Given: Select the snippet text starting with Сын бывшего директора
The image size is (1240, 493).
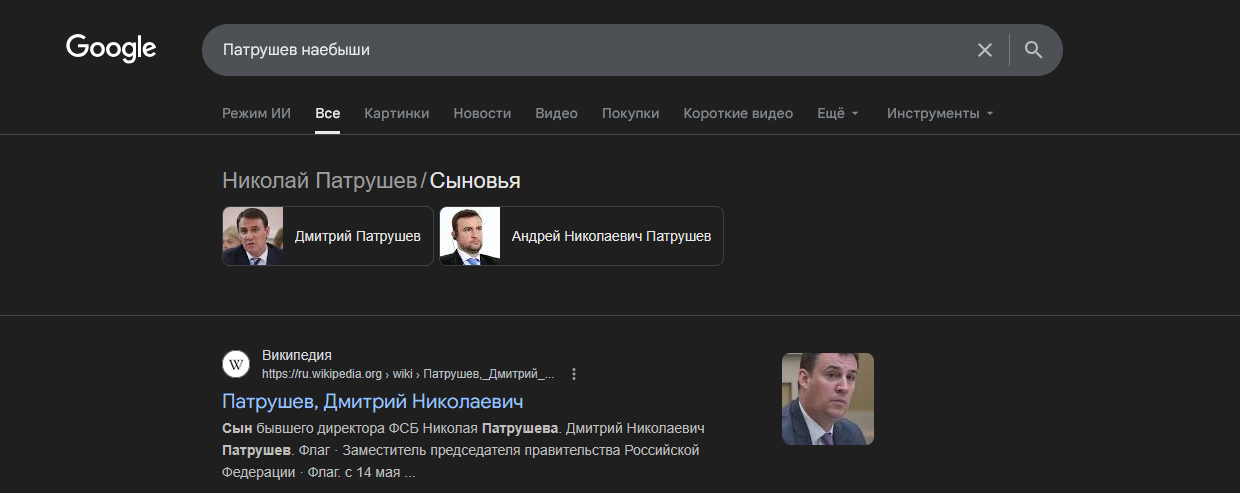Looking at the screenshot, I should point(464,450).
